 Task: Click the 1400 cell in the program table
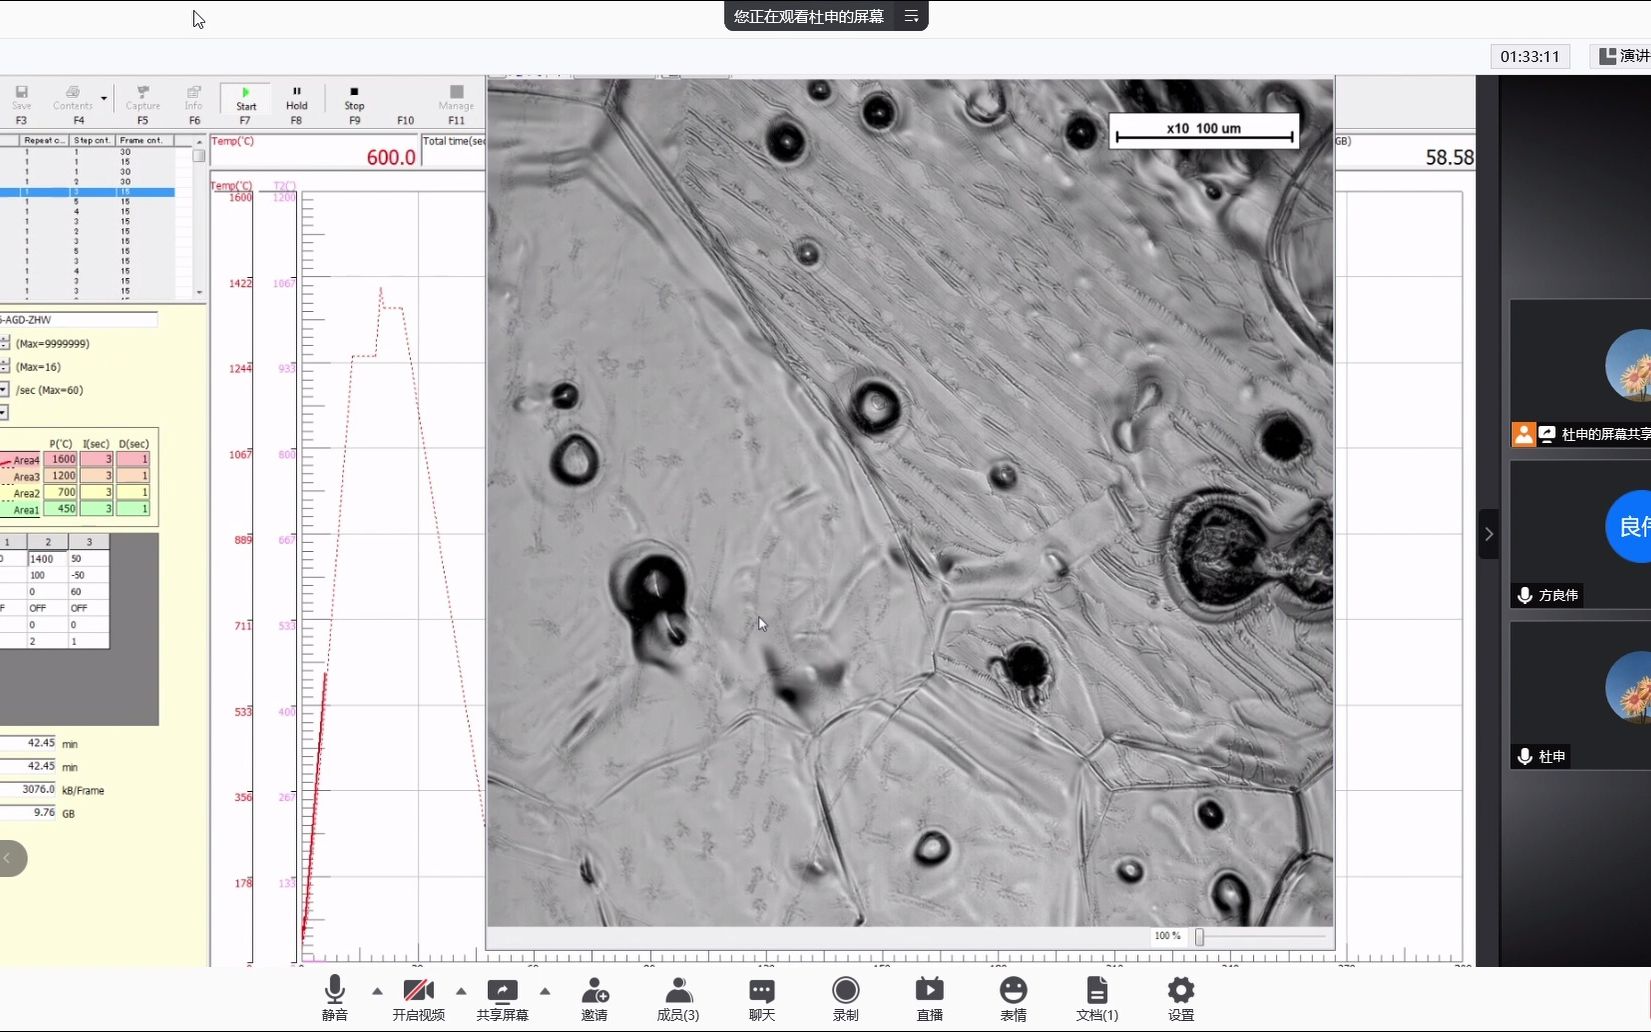tap(48, 559)
